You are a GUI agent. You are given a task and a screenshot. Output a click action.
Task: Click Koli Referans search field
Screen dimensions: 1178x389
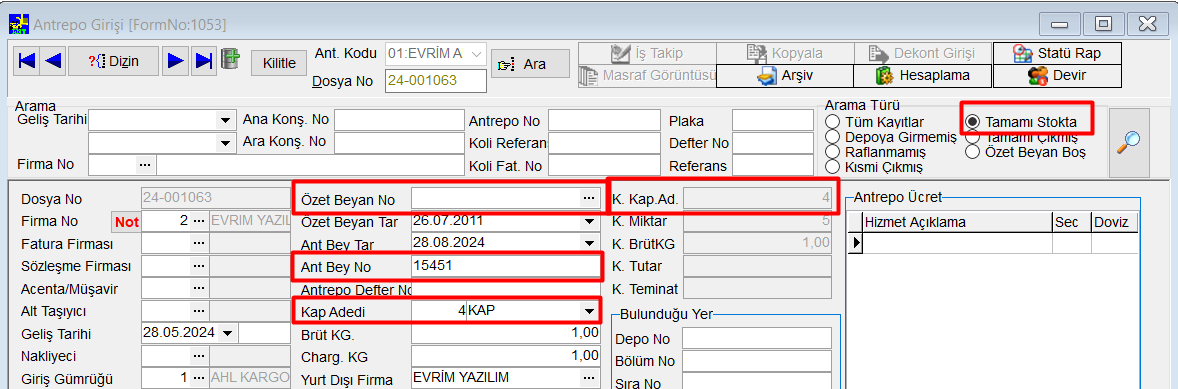click(604, 143)
